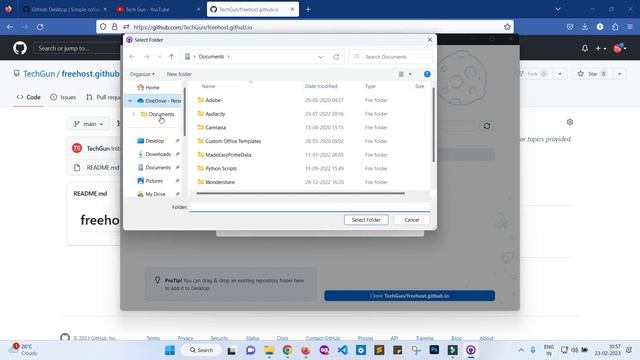Open dialog help icon

point(427,74)
